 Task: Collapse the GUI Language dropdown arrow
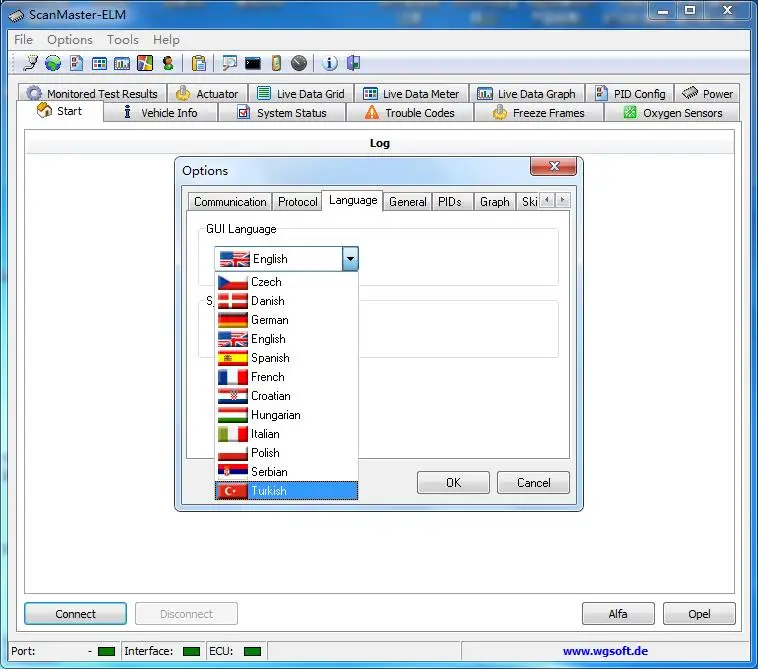(350, 259)
